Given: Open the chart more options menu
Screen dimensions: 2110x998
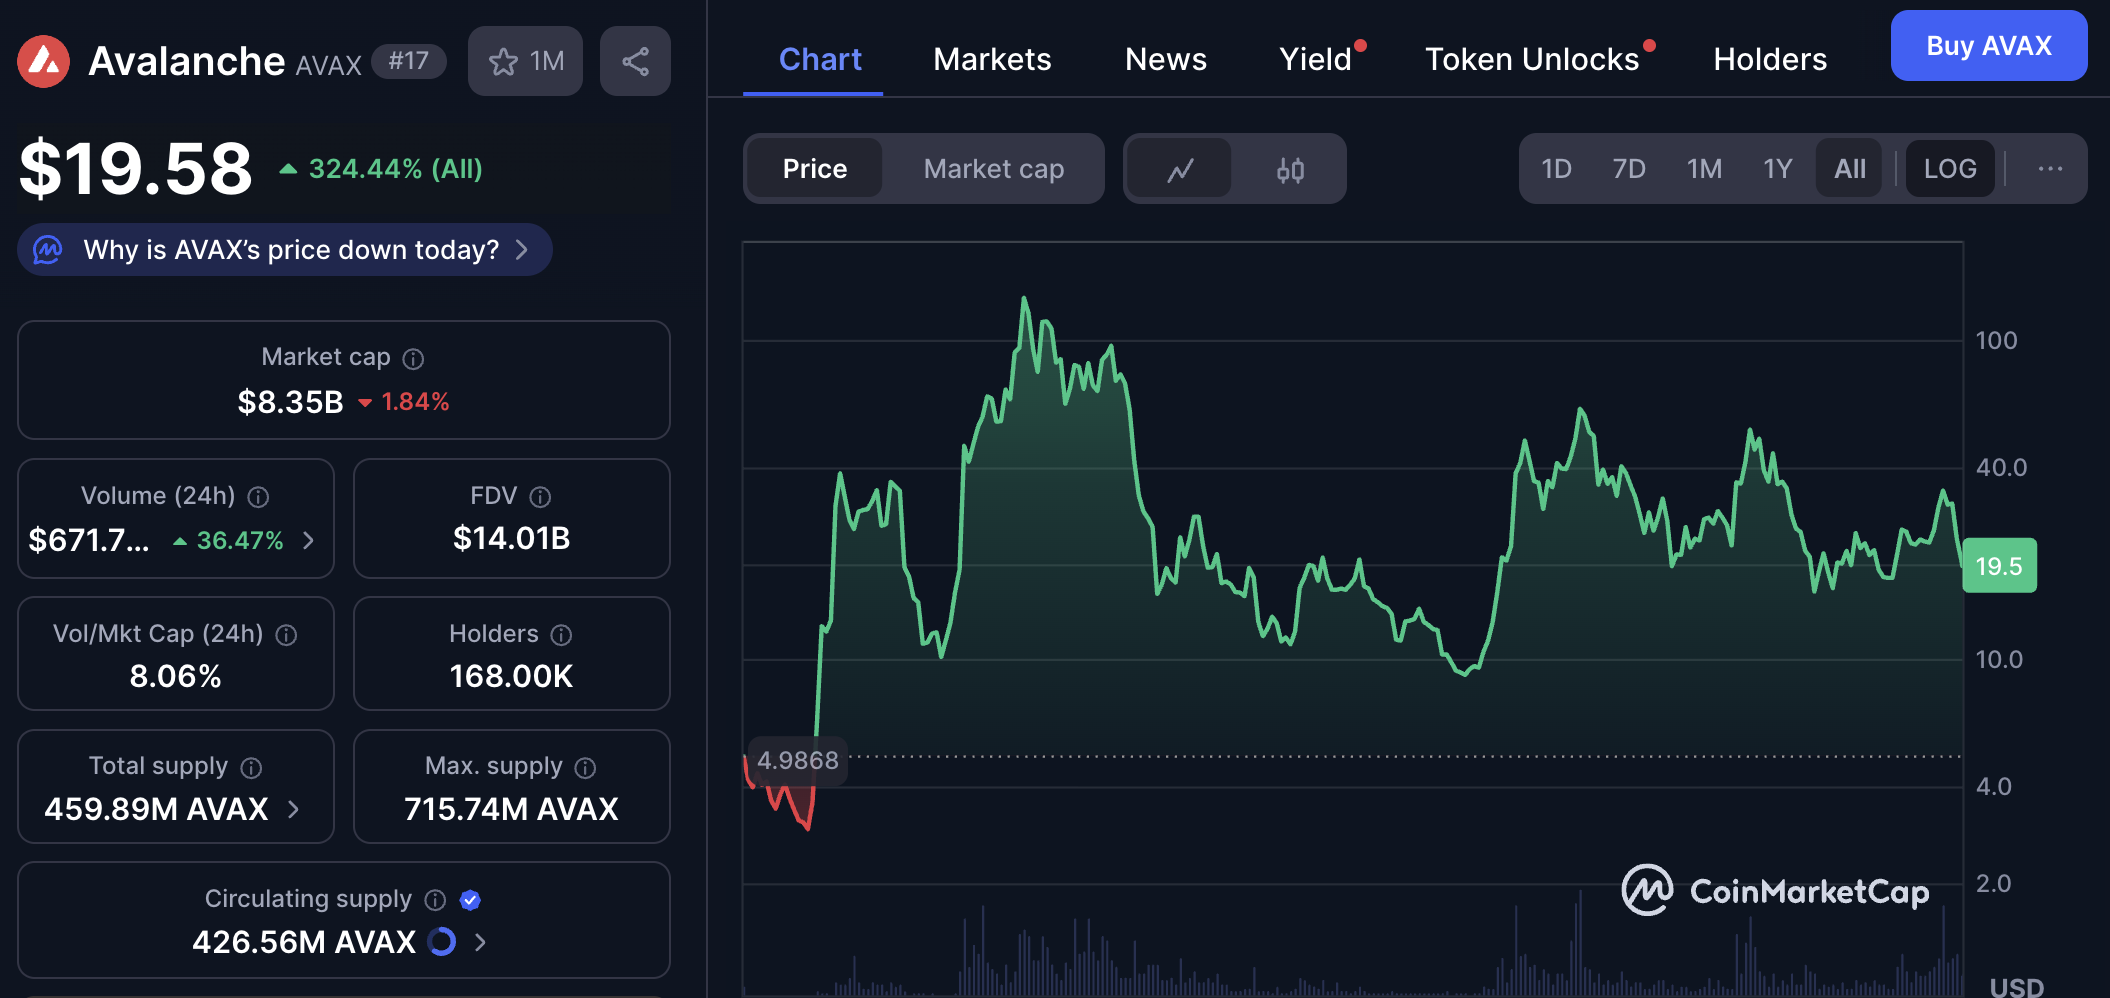Looking at the screenshot, I should click(x=2050, y=169).
